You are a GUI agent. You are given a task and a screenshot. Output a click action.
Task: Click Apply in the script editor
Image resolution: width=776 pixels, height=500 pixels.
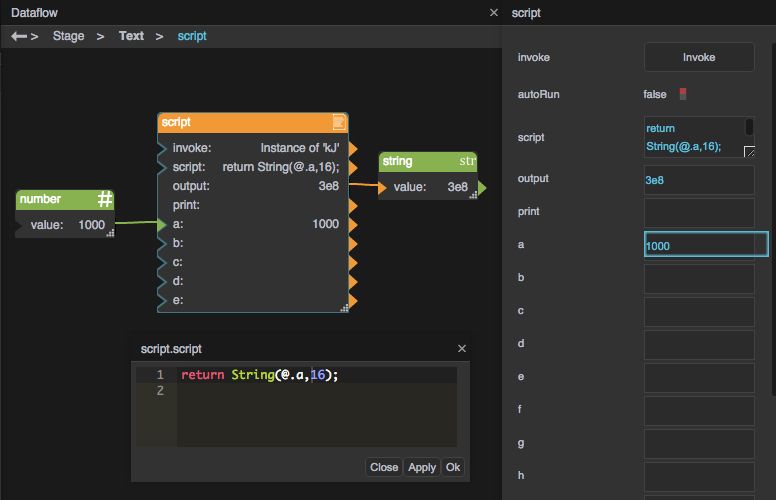pos(422,467)
